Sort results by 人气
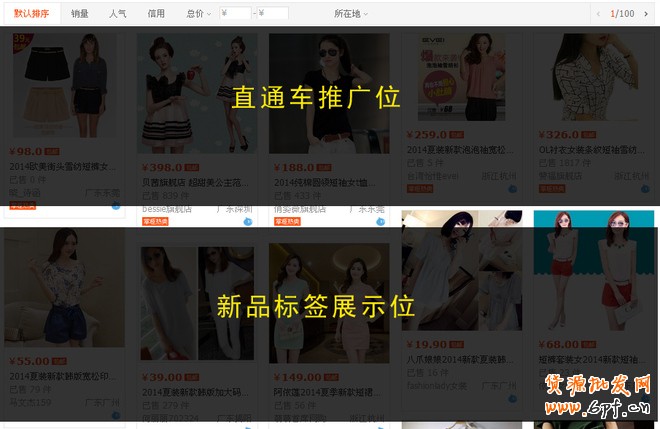 tap(117, 13)
